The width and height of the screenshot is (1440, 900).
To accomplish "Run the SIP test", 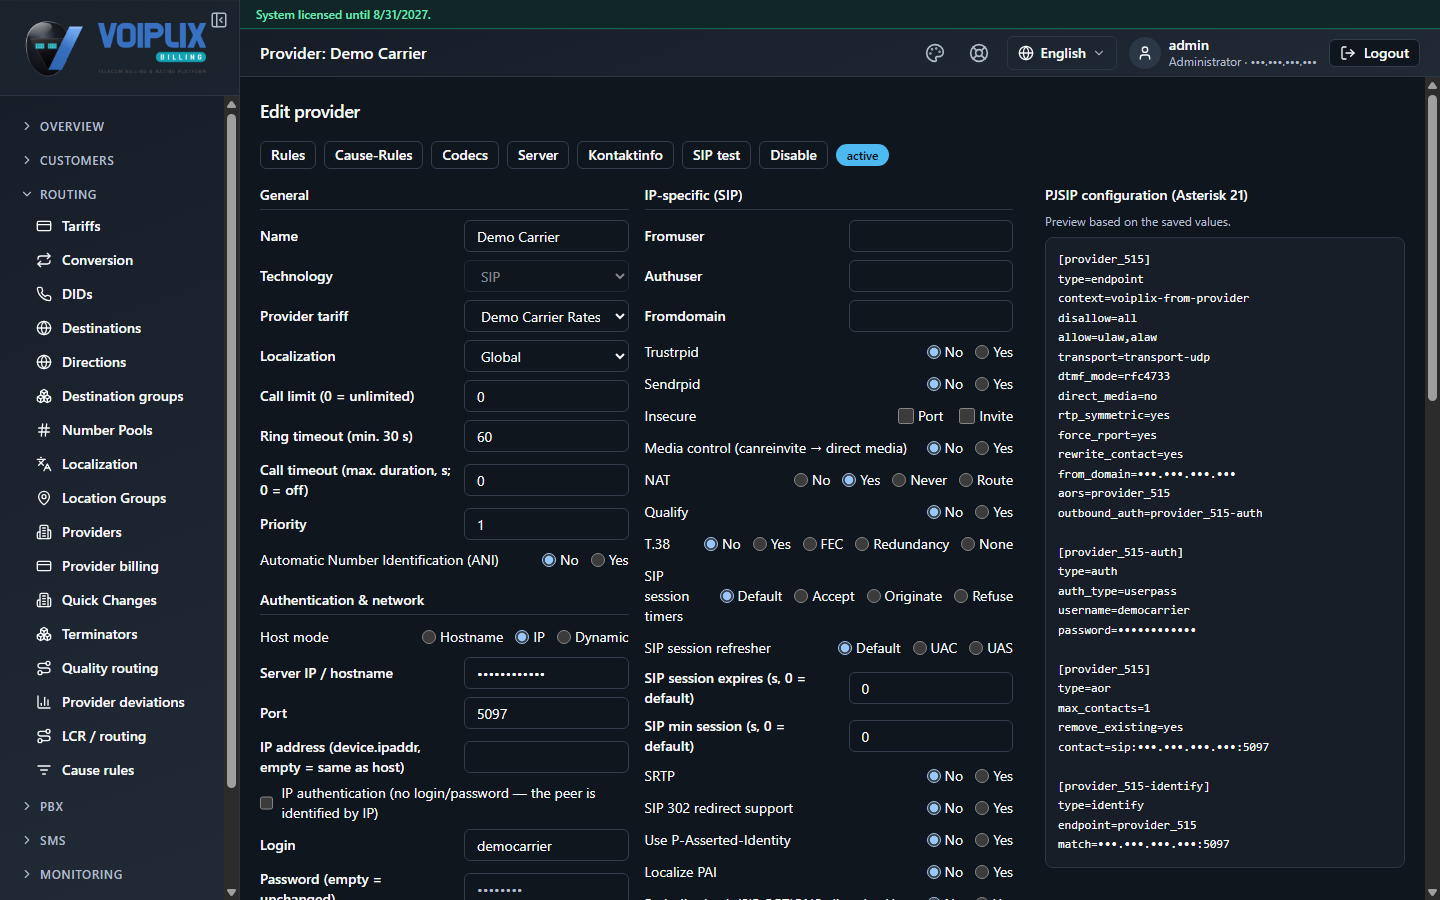I will click(x=716, y=155).
